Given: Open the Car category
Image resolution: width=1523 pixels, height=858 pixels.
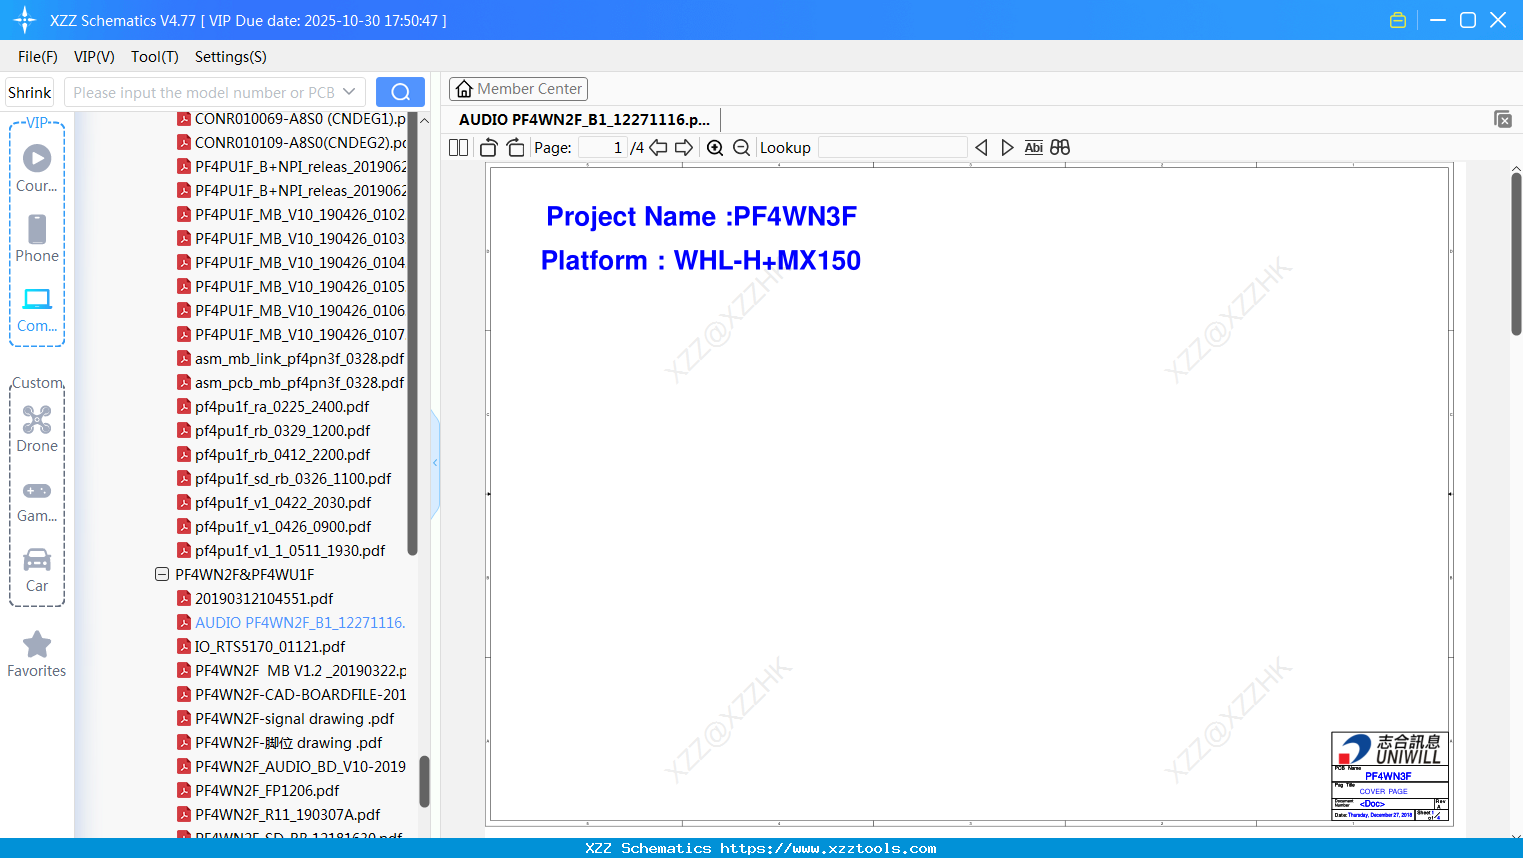Looking at the screenshot, I should point(37,570).
